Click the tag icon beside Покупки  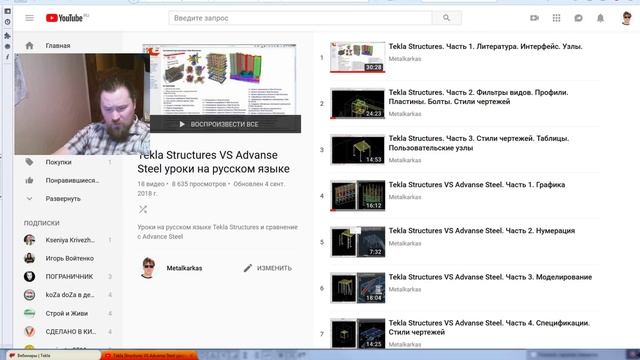pos(29,162)
